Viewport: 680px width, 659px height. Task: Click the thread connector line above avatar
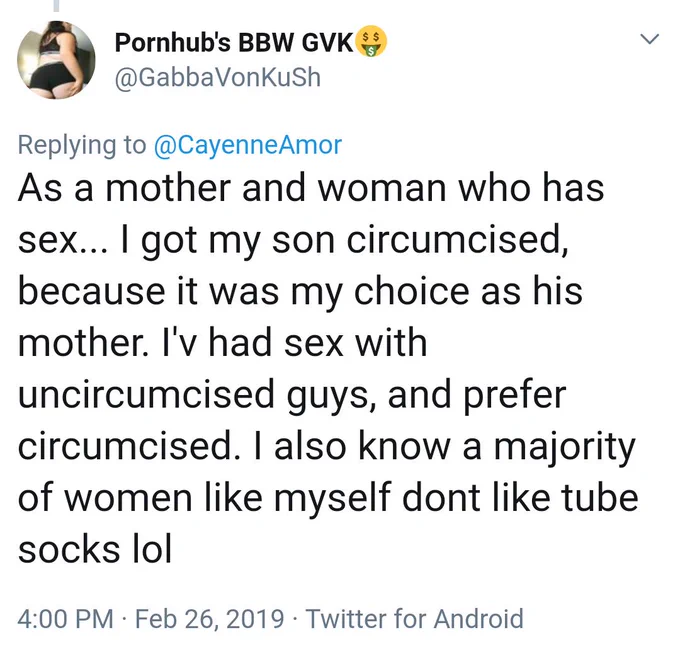(x=56, y=6)
